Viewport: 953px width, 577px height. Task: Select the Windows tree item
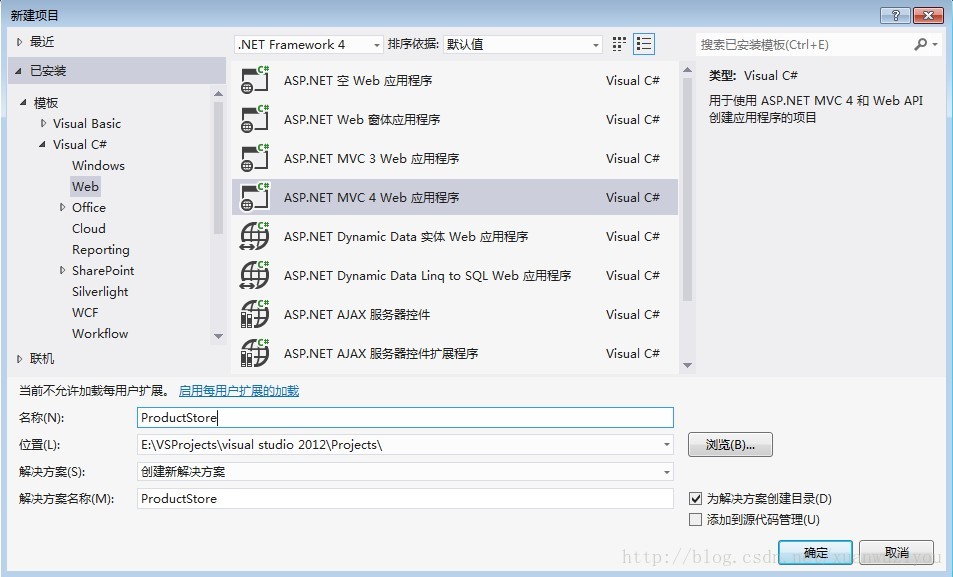(98, 165)
